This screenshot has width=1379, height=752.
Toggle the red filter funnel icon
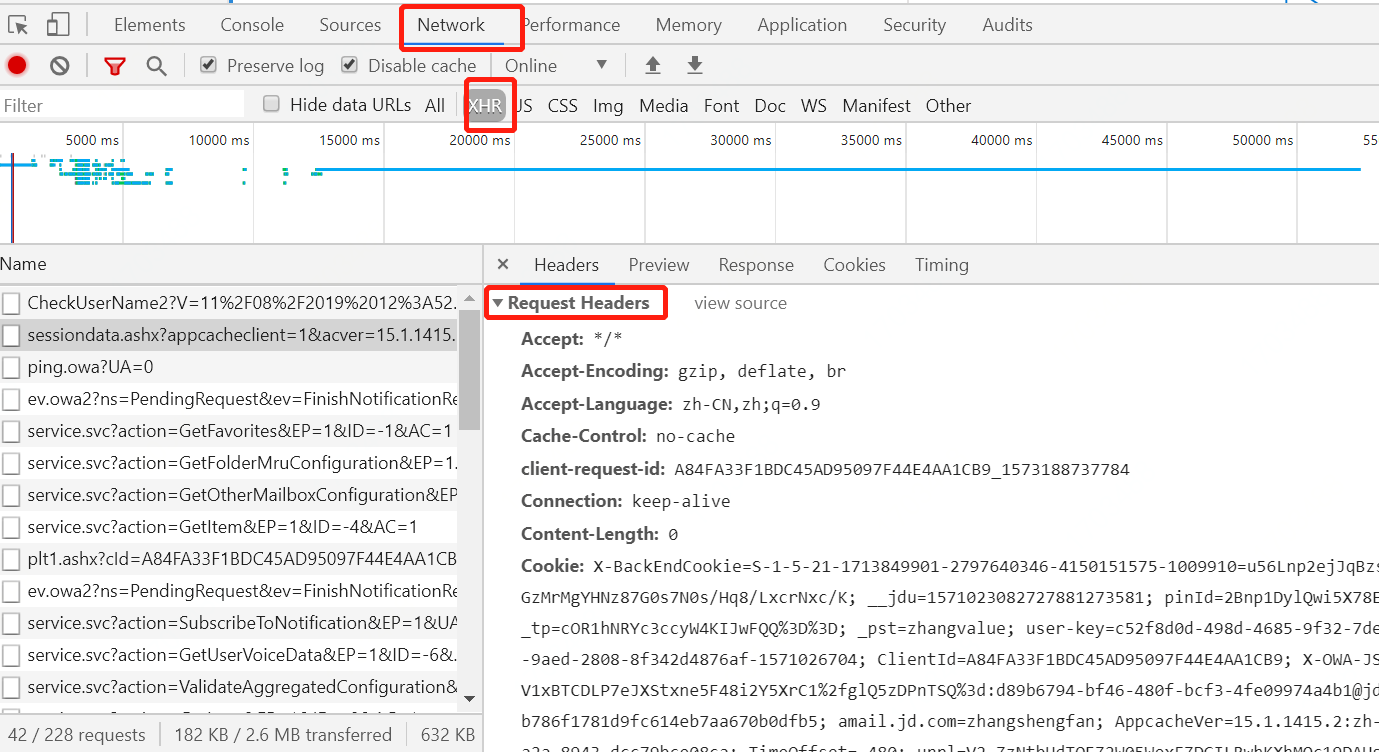pyautogui.click(x=115, y=66)
